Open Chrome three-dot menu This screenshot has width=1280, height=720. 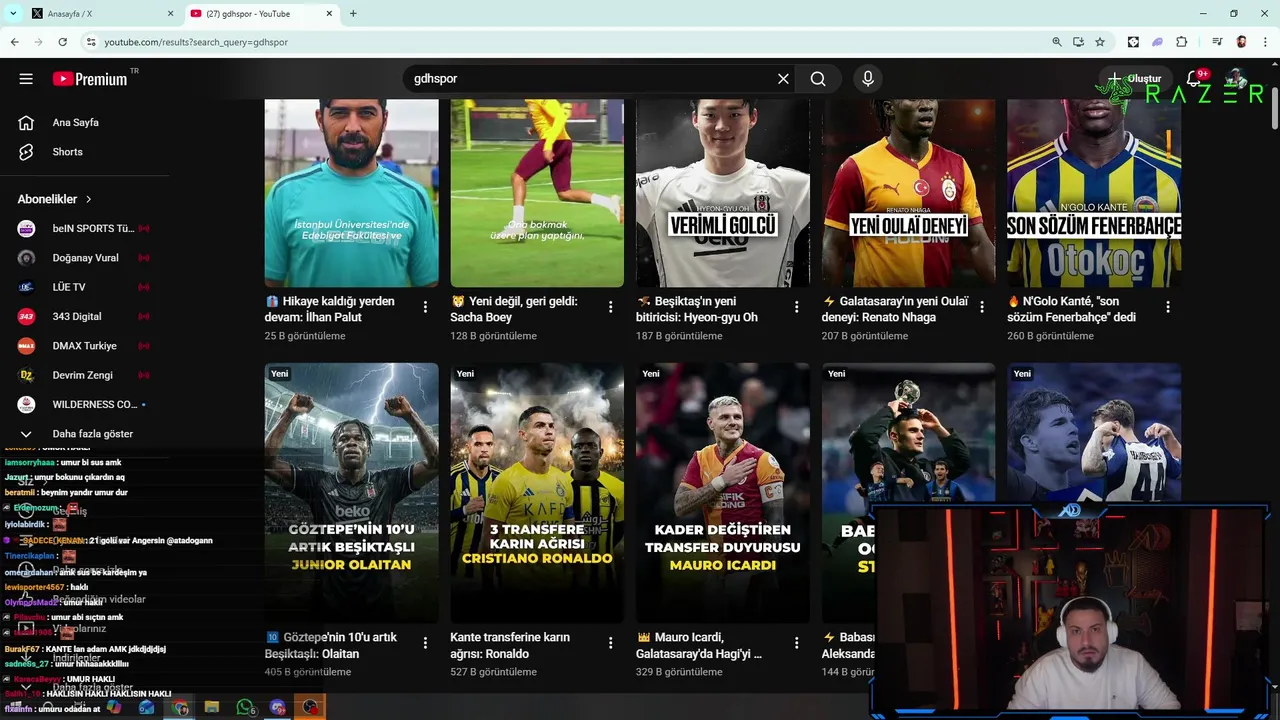1264,42
